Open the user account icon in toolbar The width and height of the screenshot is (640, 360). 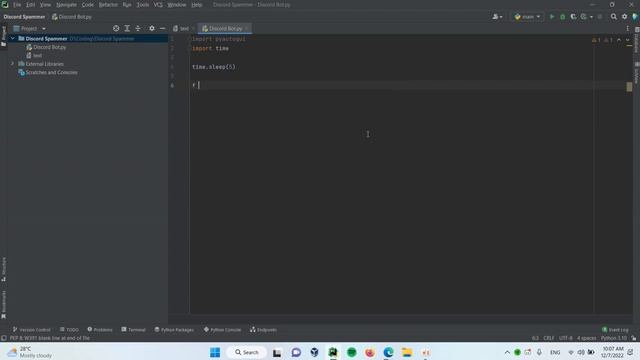tap(497, 17)
